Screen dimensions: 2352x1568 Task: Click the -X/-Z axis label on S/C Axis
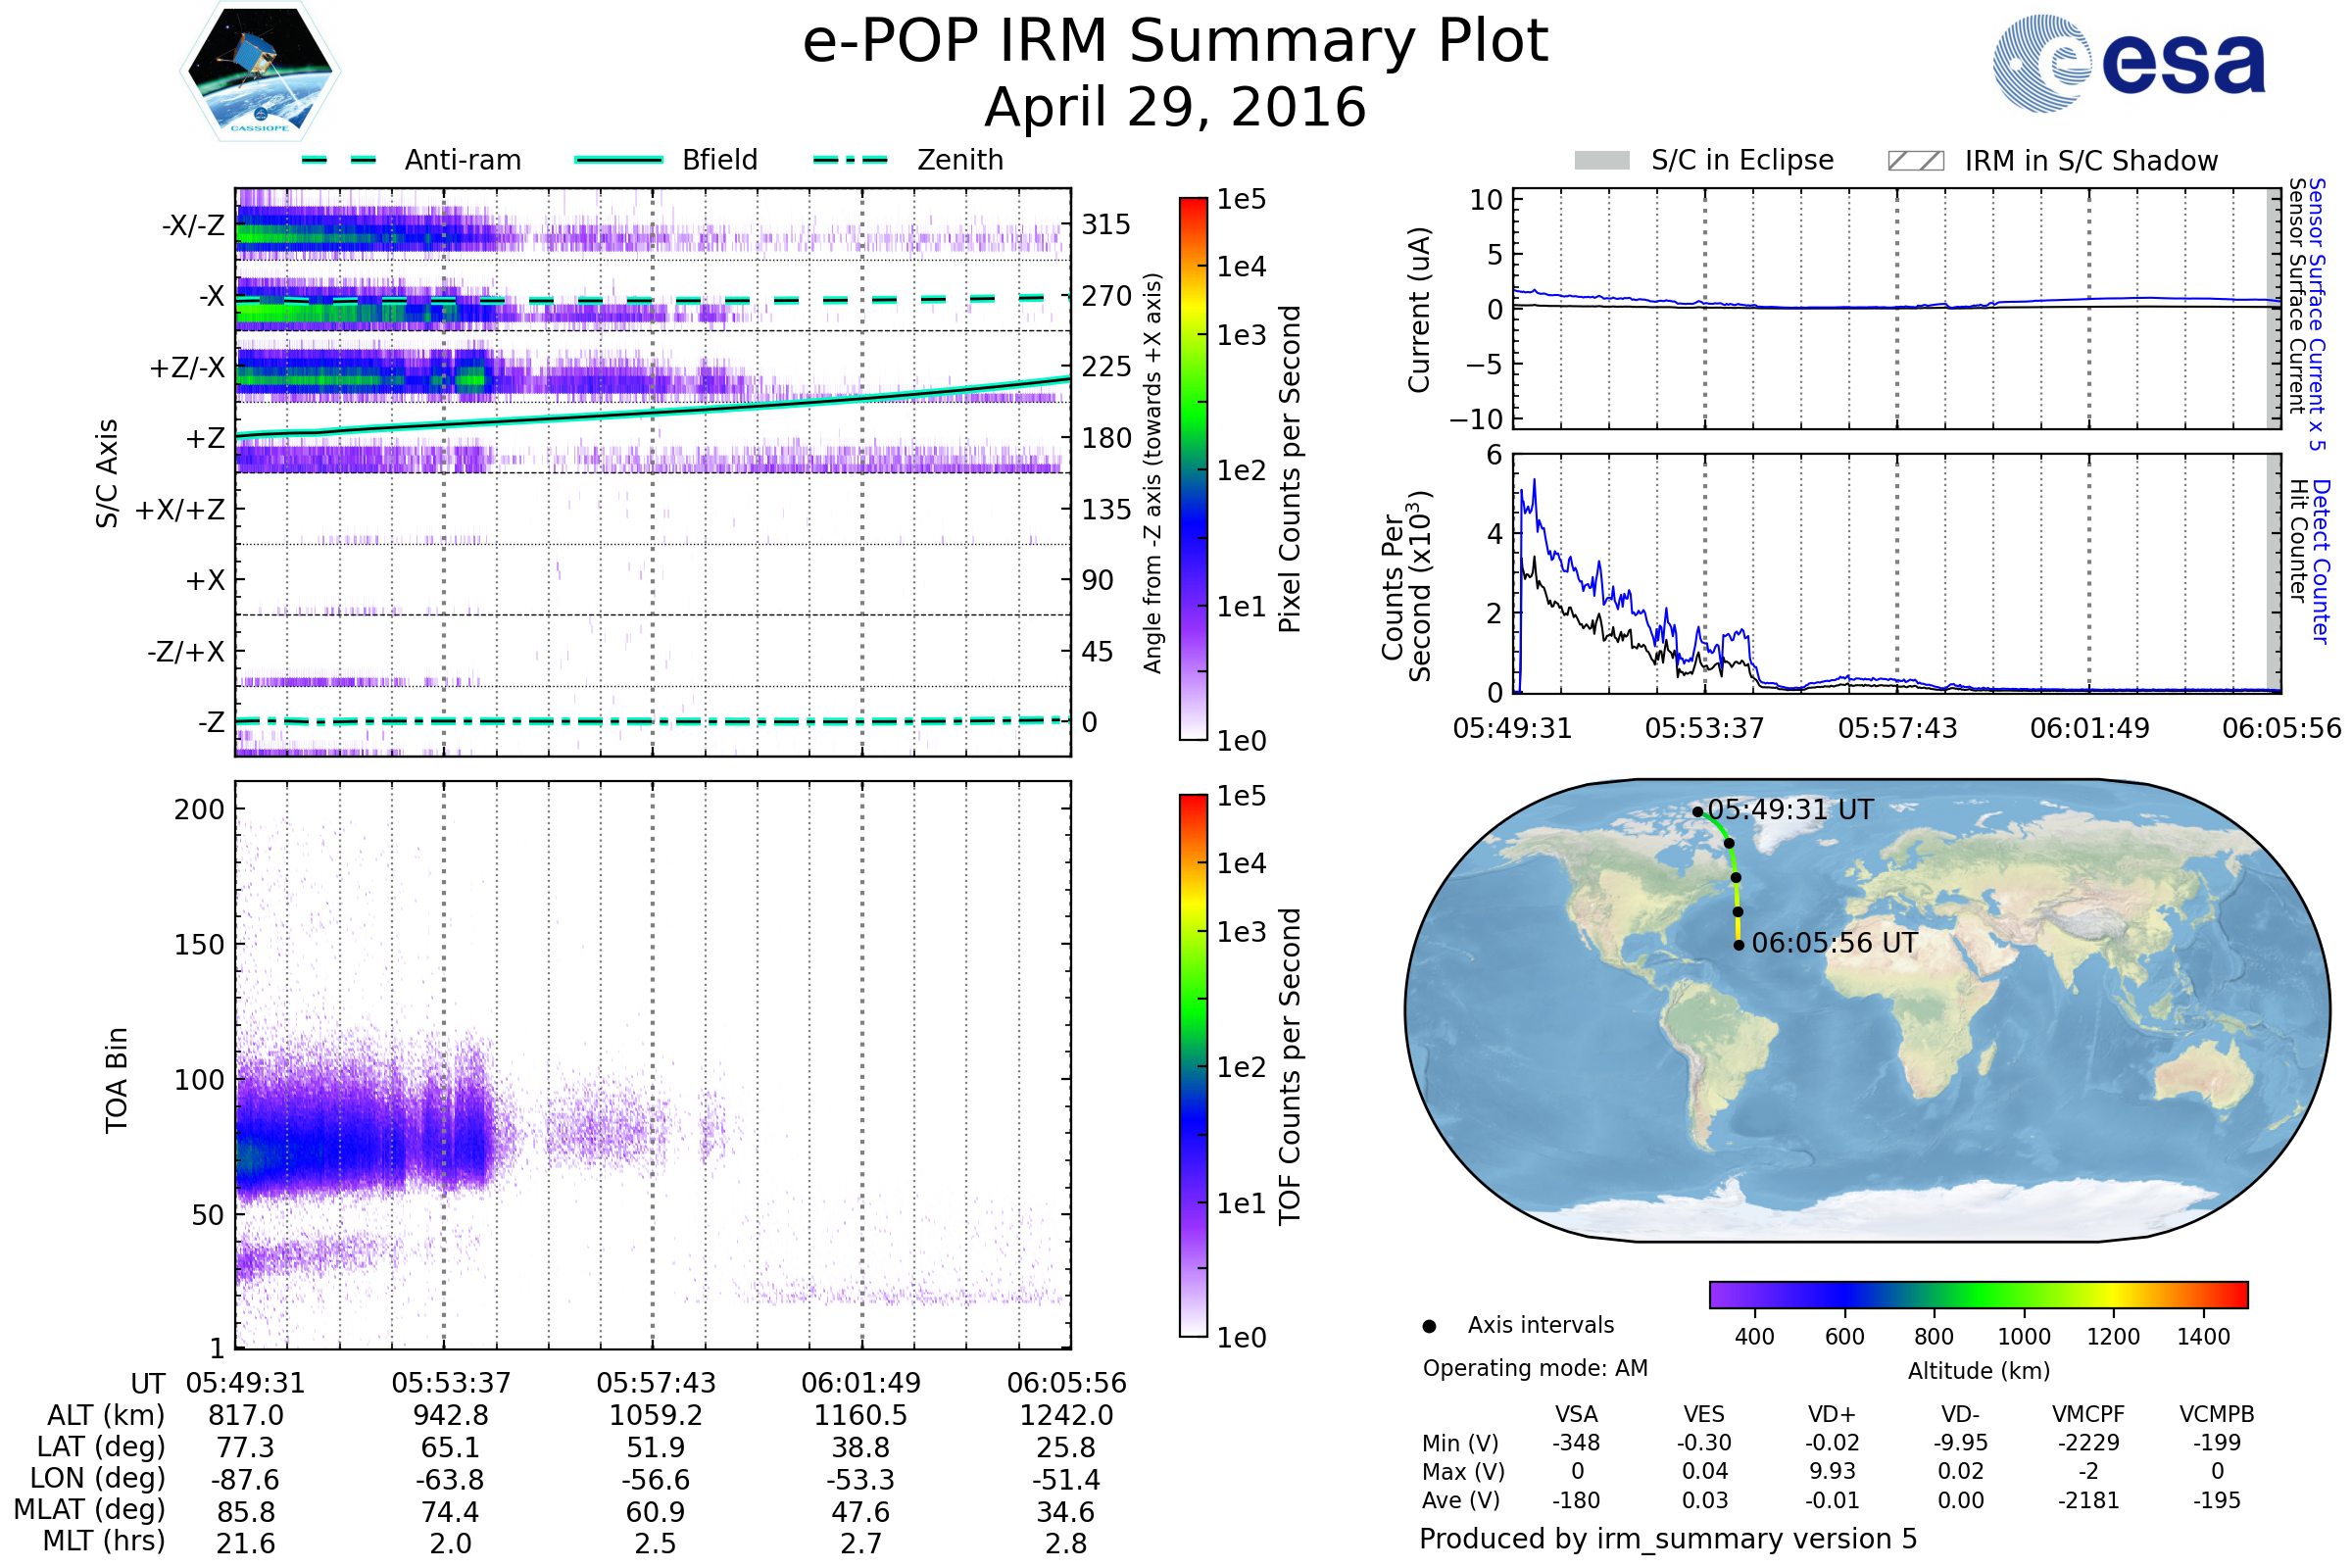click(x=193, y=225)
